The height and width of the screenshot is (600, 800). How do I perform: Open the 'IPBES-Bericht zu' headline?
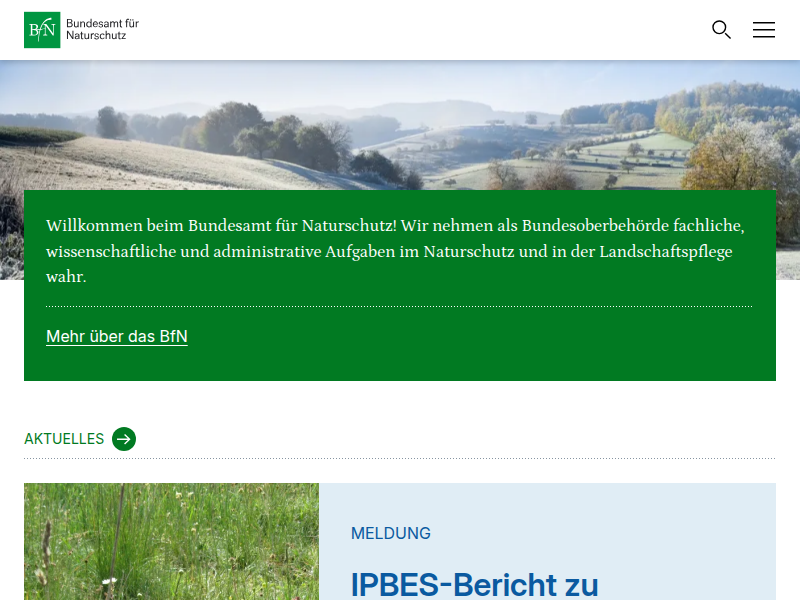tap(474, 584)
